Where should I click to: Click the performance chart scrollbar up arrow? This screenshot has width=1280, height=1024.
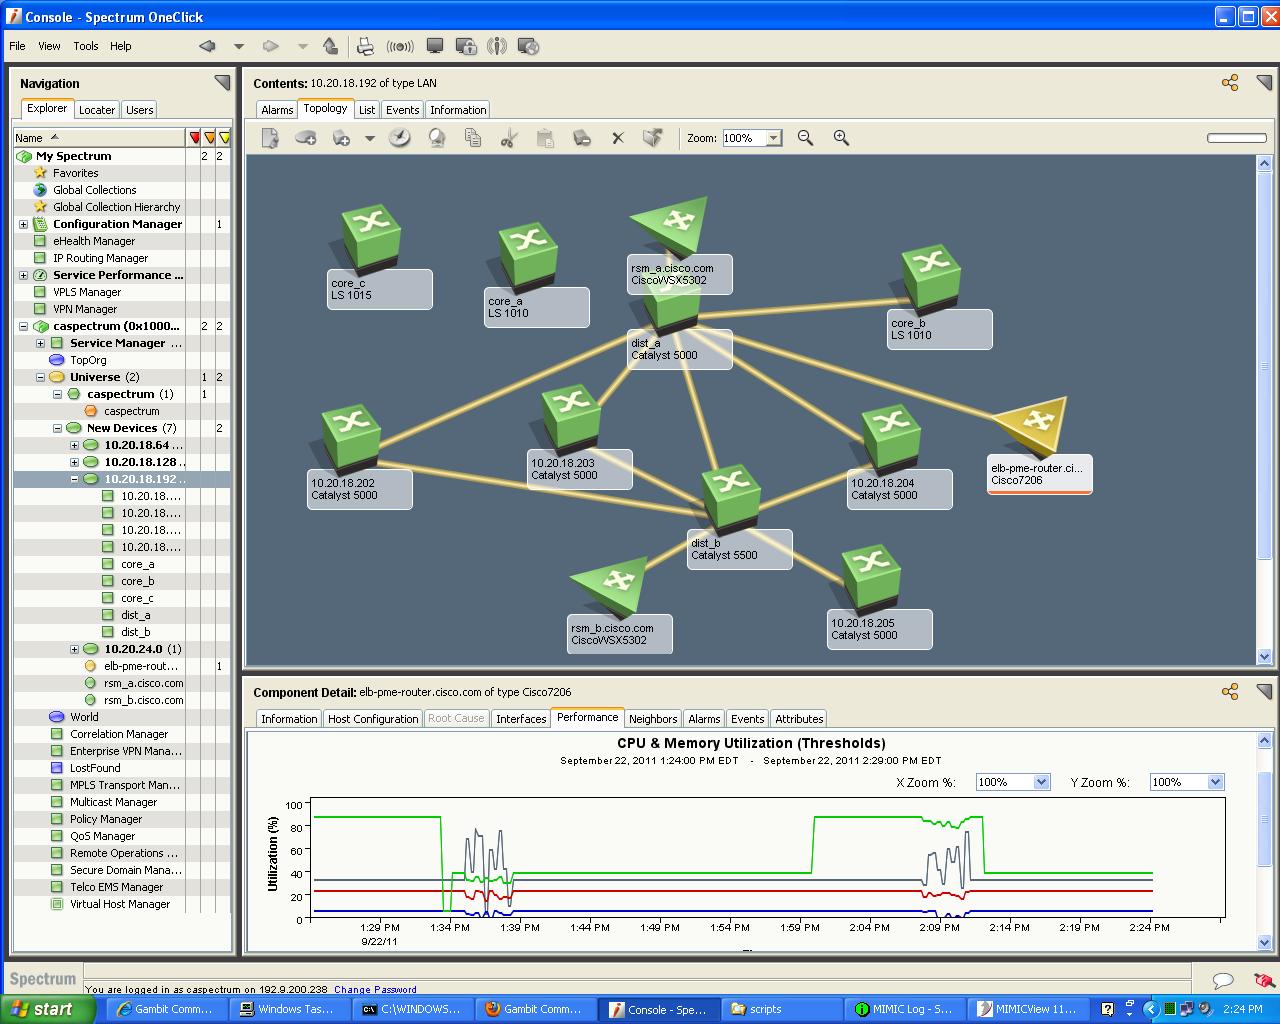click(1264, 740)
